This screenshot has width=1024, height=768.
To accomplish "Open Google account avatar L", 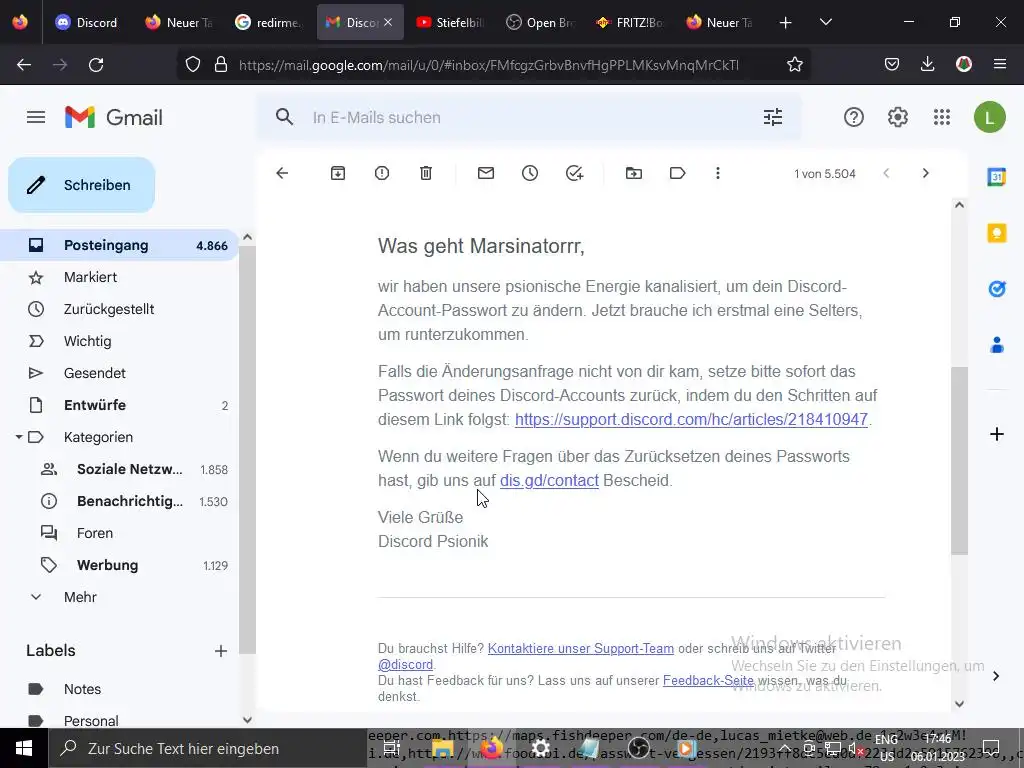I will pyautogui.click(x=989, y=118).
